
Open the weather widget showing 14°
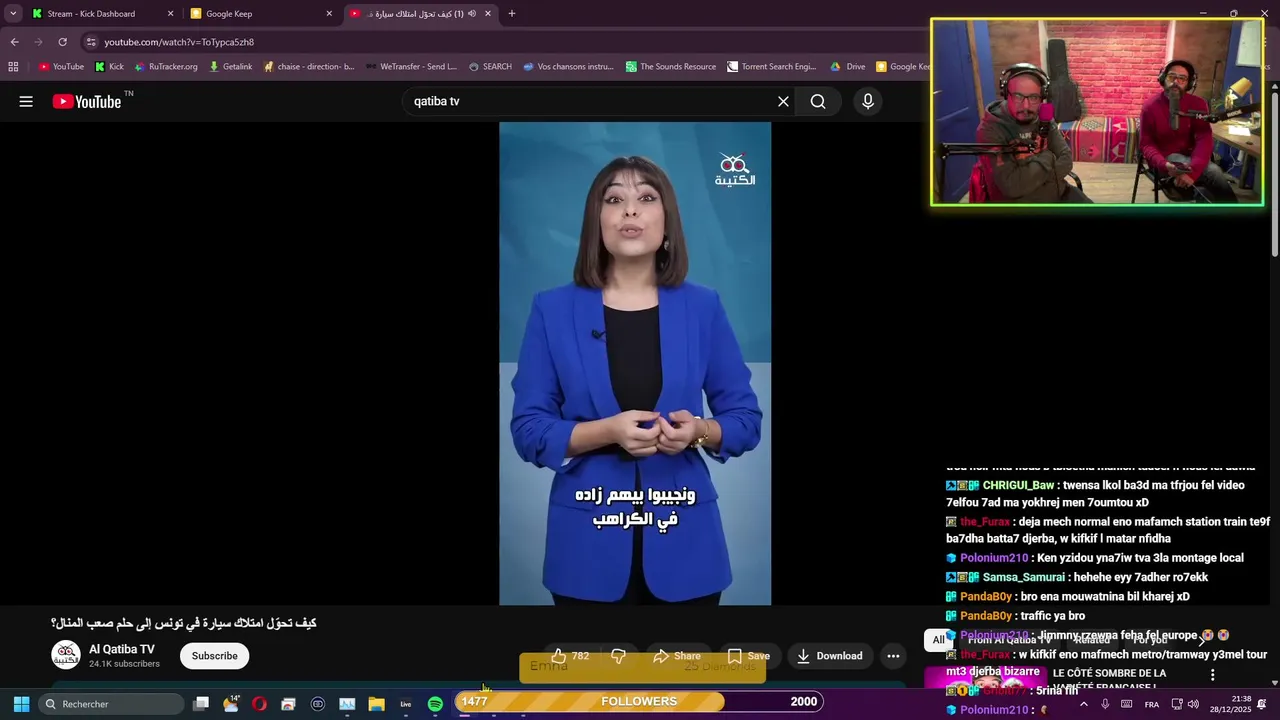point(231,704)
